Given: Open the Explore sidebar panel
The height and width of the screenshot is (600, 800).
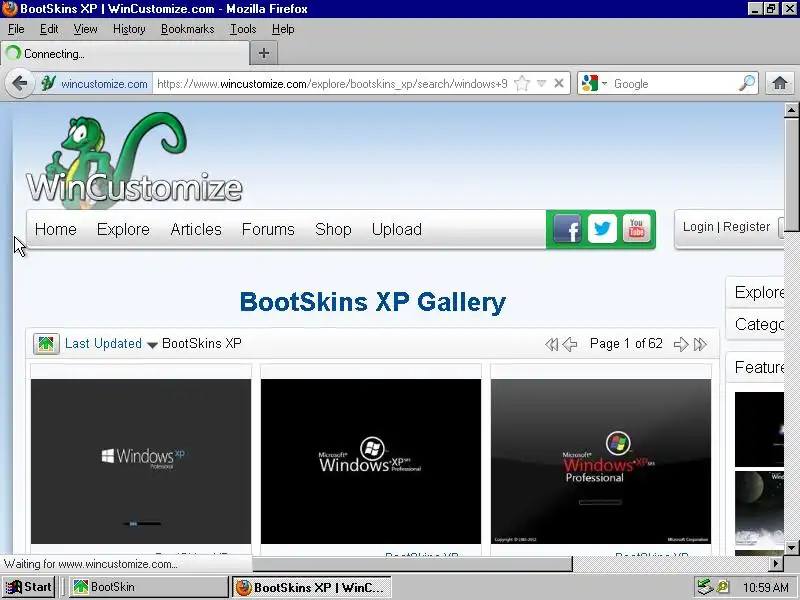Looking at the screenshot, I should click(756, 292).
